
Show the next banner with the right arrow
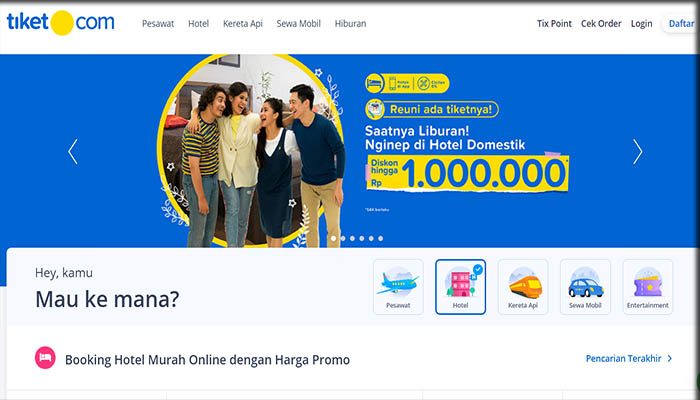pyautogui.click(x=638, y=152)
